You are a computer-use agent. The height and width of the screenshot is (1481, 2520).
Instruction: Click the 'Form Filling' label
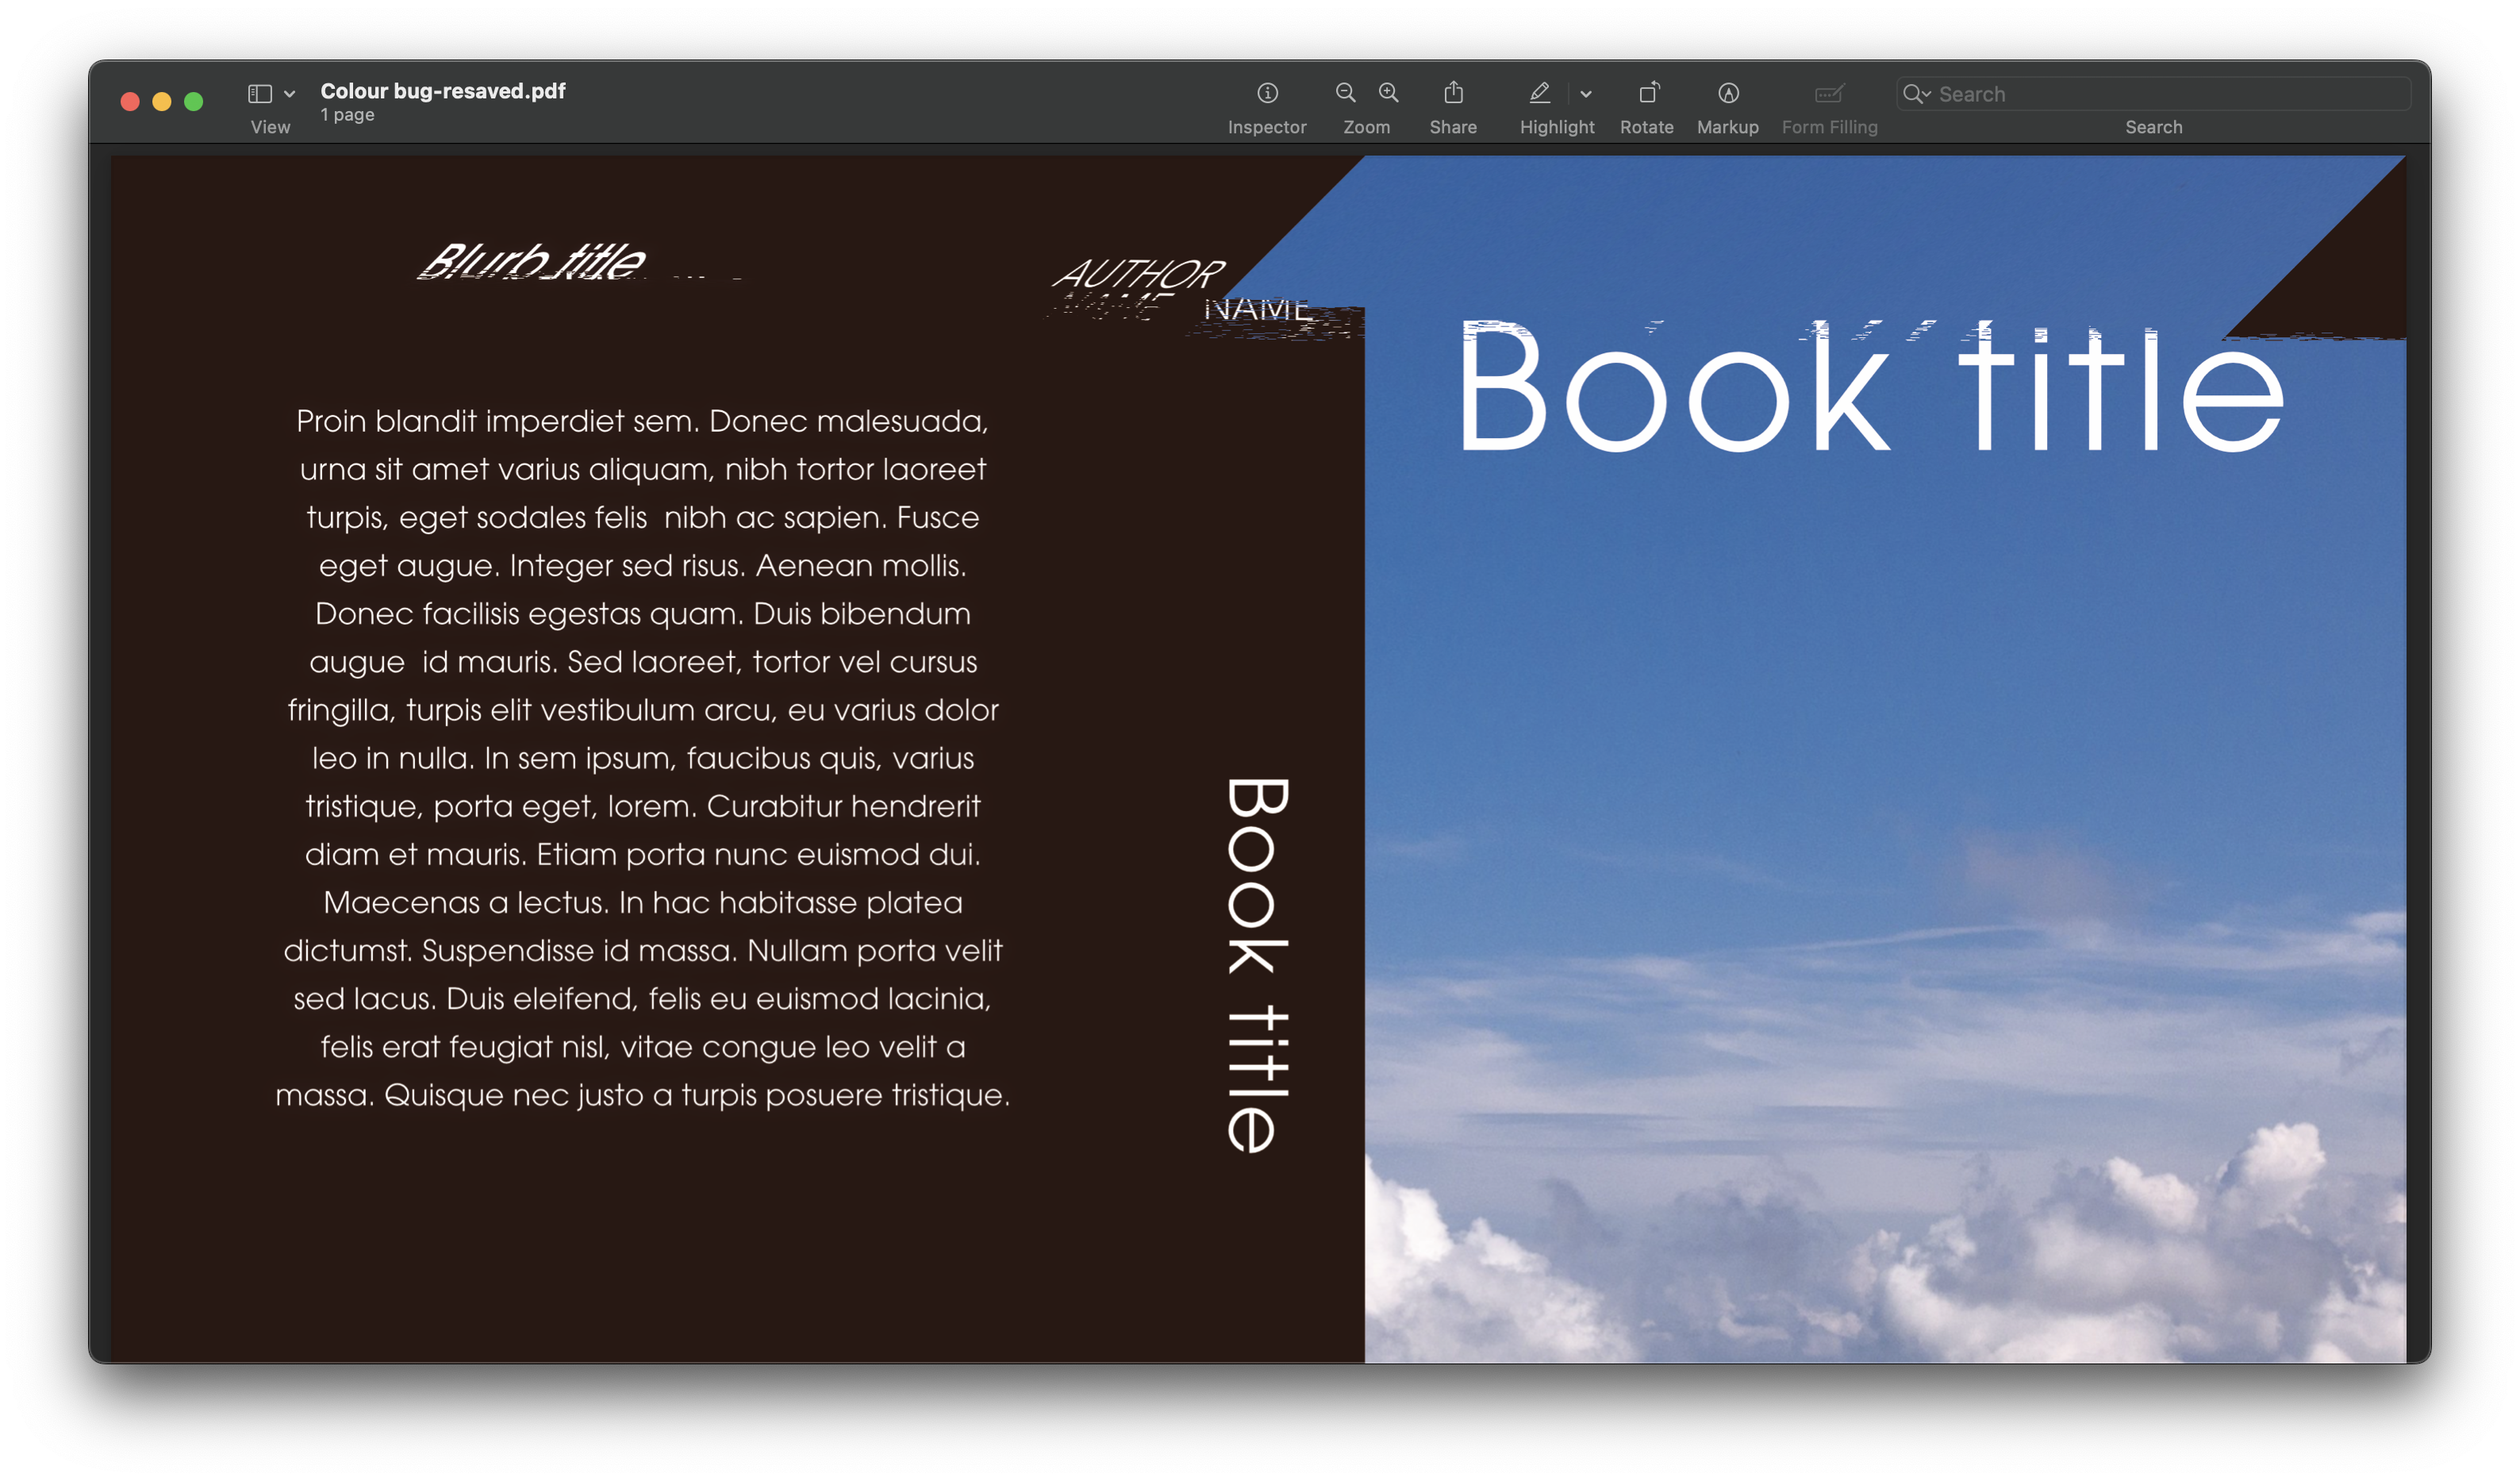pyautogui.click(x=1829, y=127)
